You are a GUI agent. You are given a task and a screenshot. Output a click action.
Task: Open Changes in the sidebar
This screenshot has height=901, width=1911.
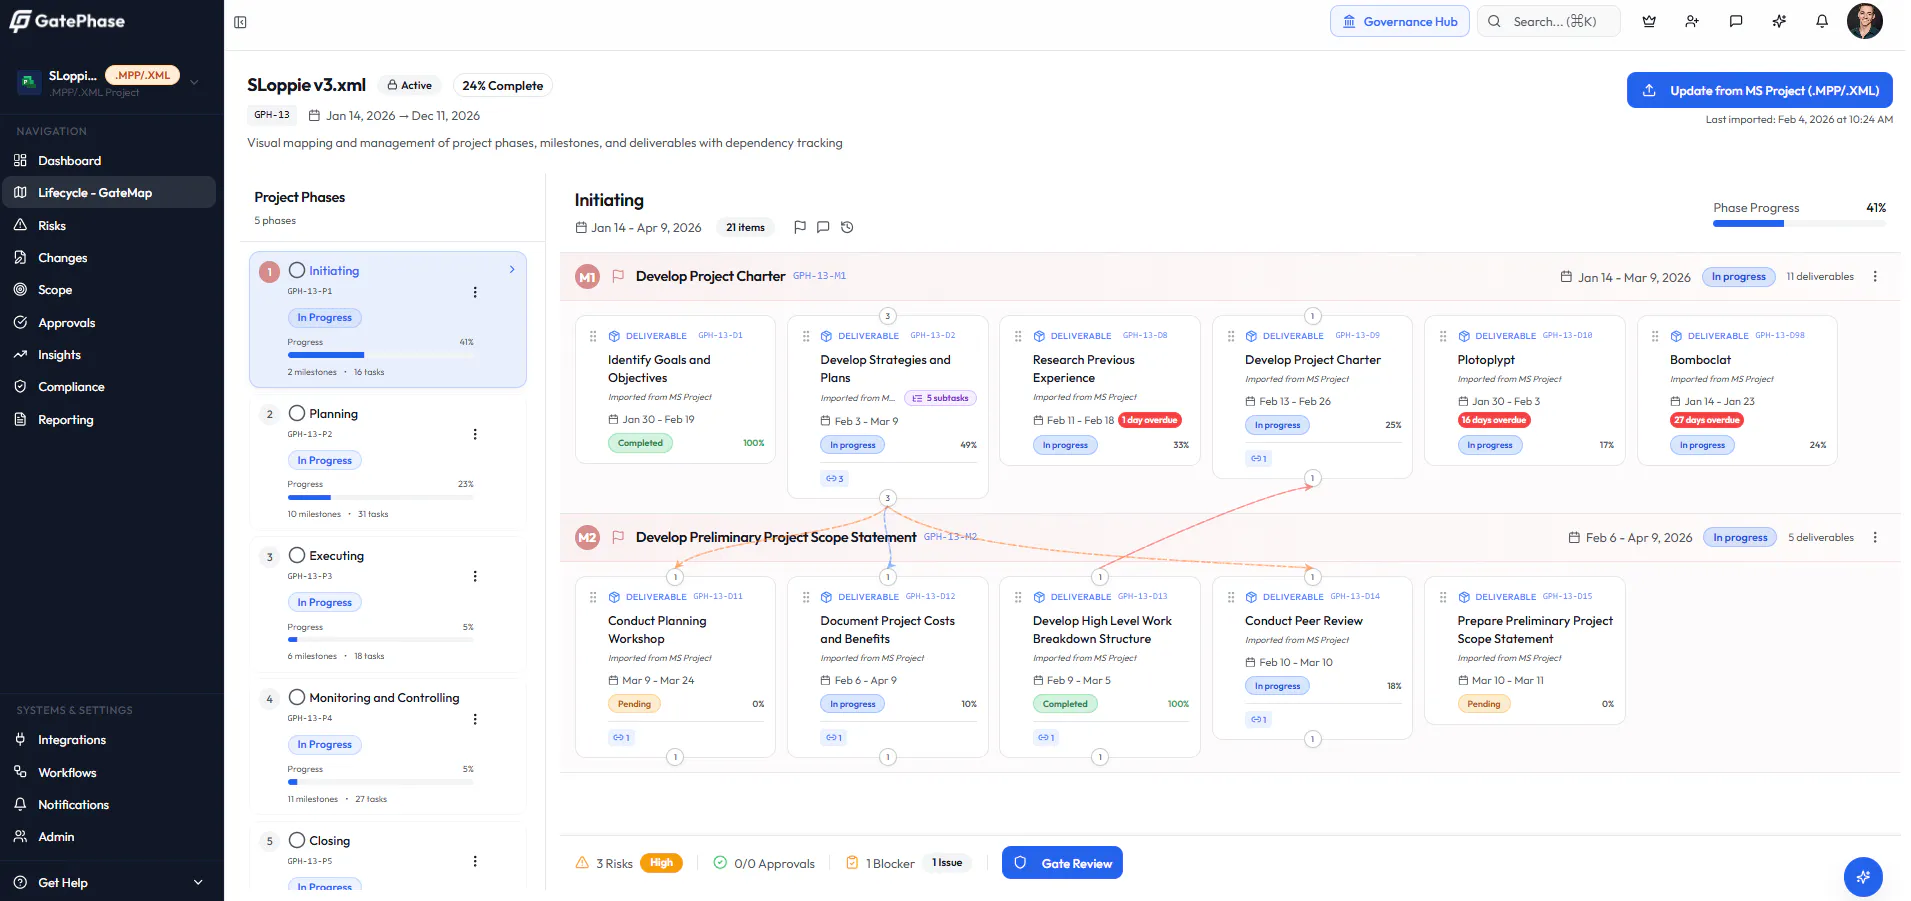pos(108,257)
